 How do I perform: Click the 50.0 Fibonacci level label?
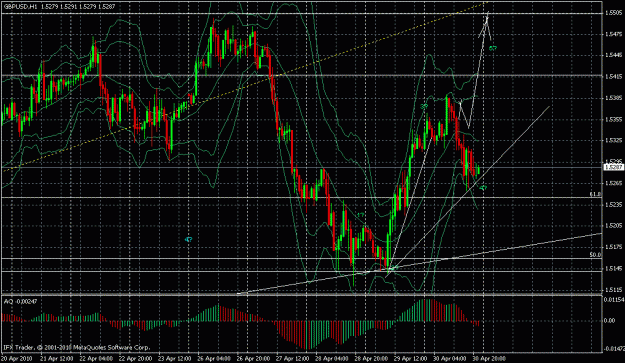click(595, 254)
